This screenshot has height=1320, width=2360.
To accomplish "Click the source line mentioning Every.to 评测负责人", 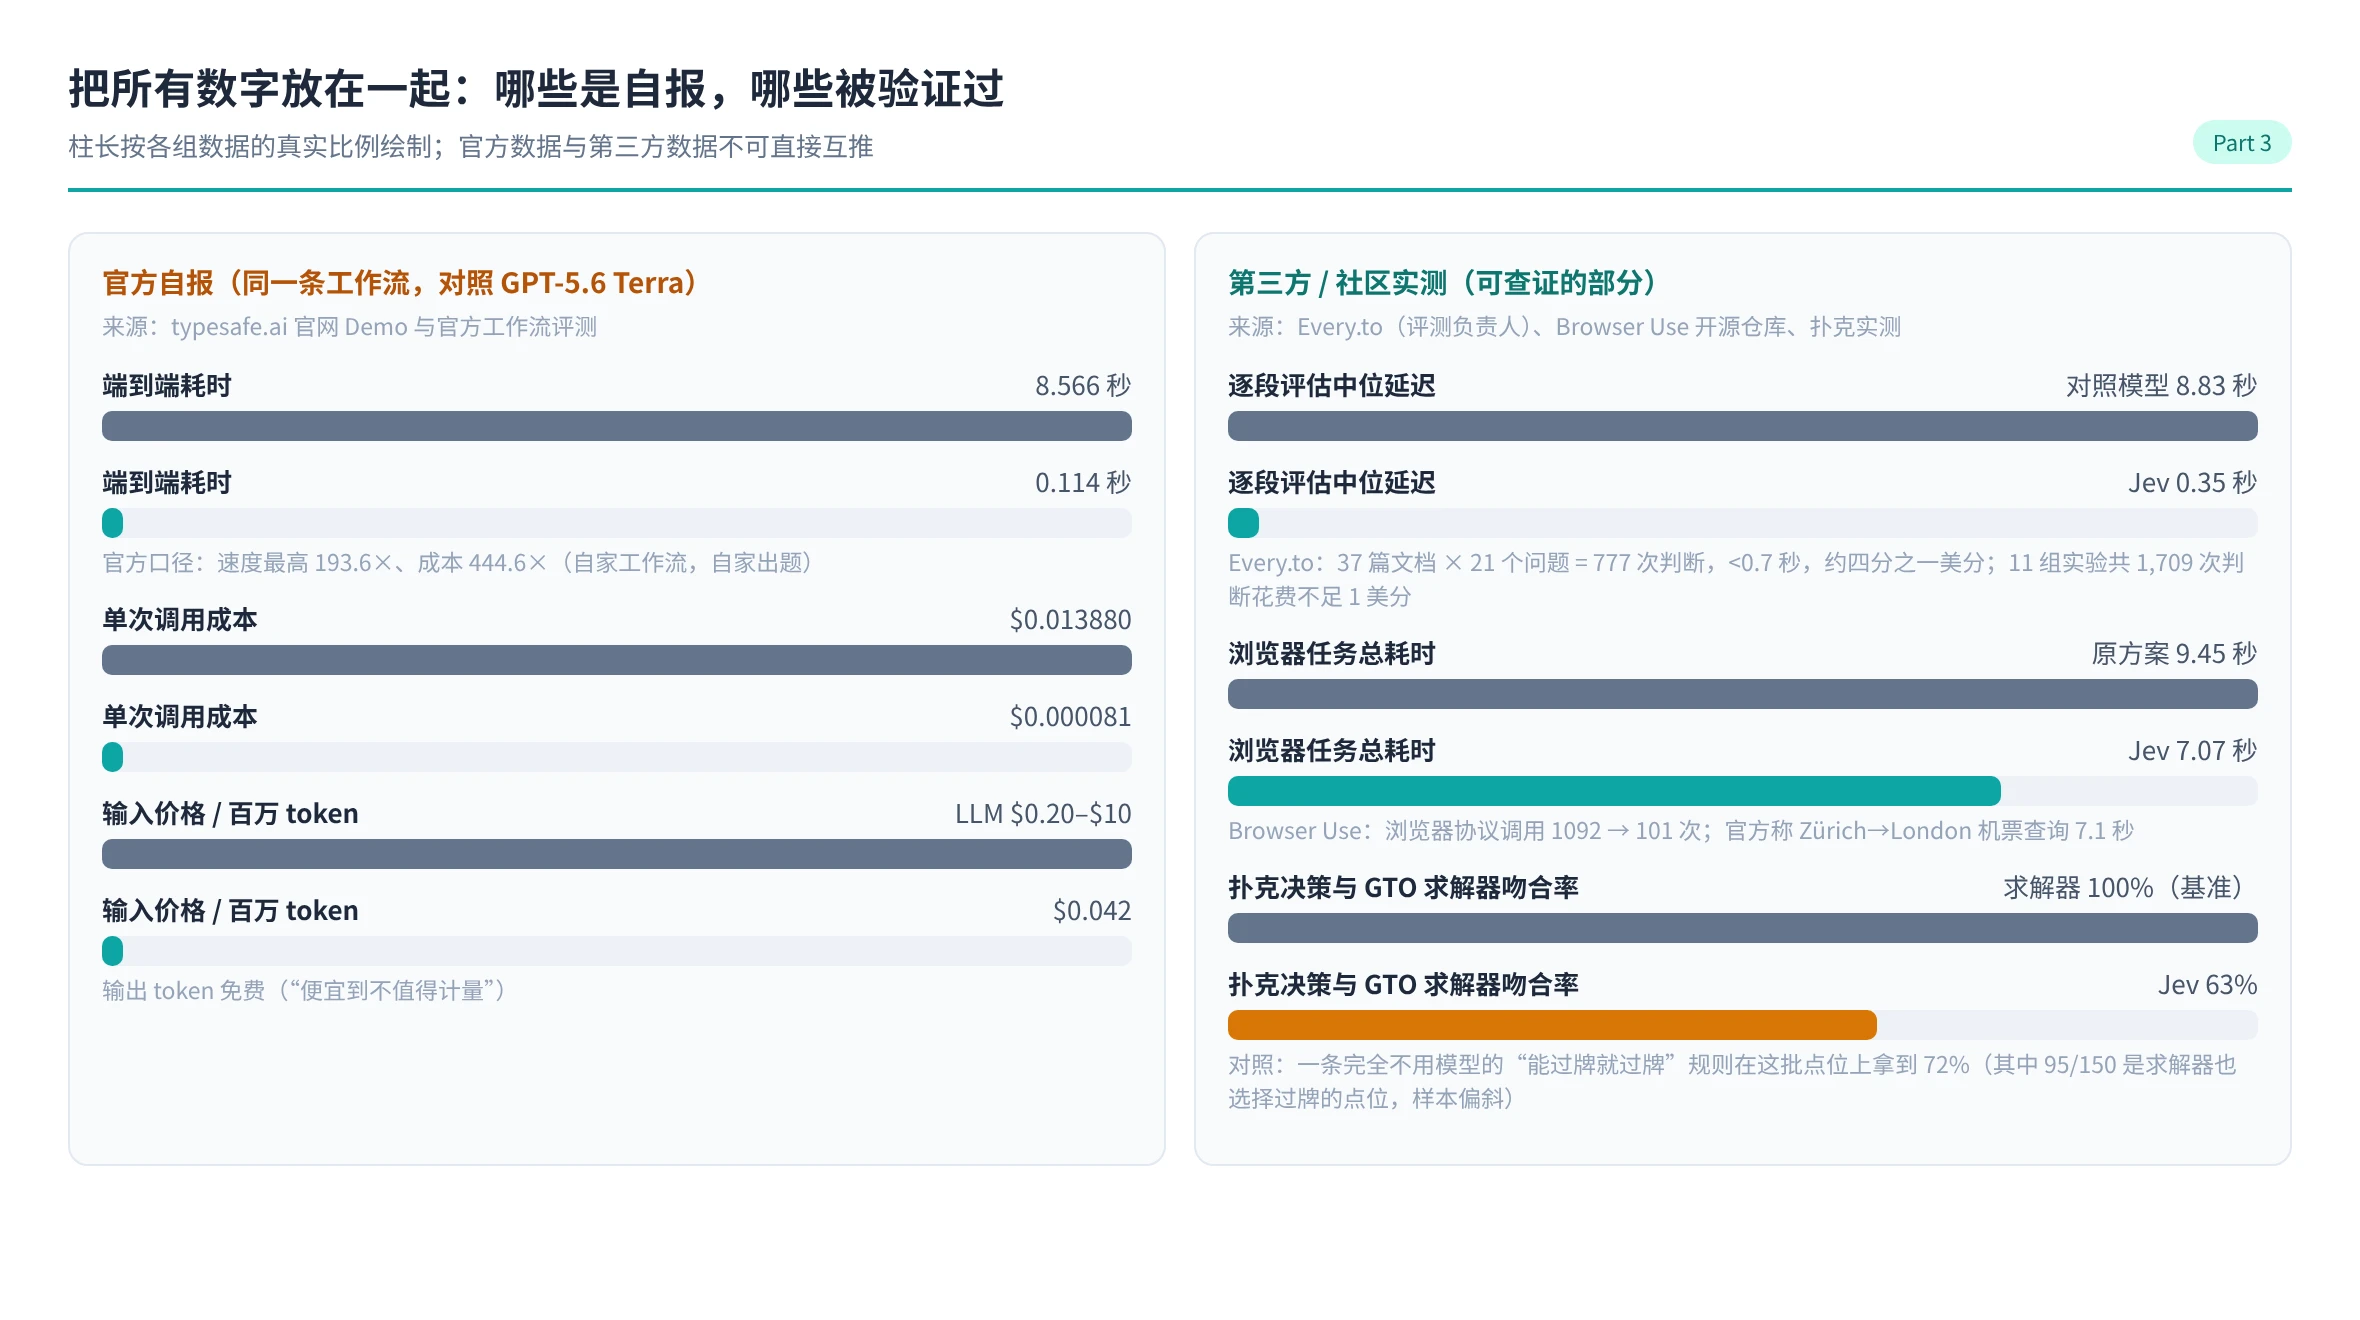I will tap(1564, 327).
